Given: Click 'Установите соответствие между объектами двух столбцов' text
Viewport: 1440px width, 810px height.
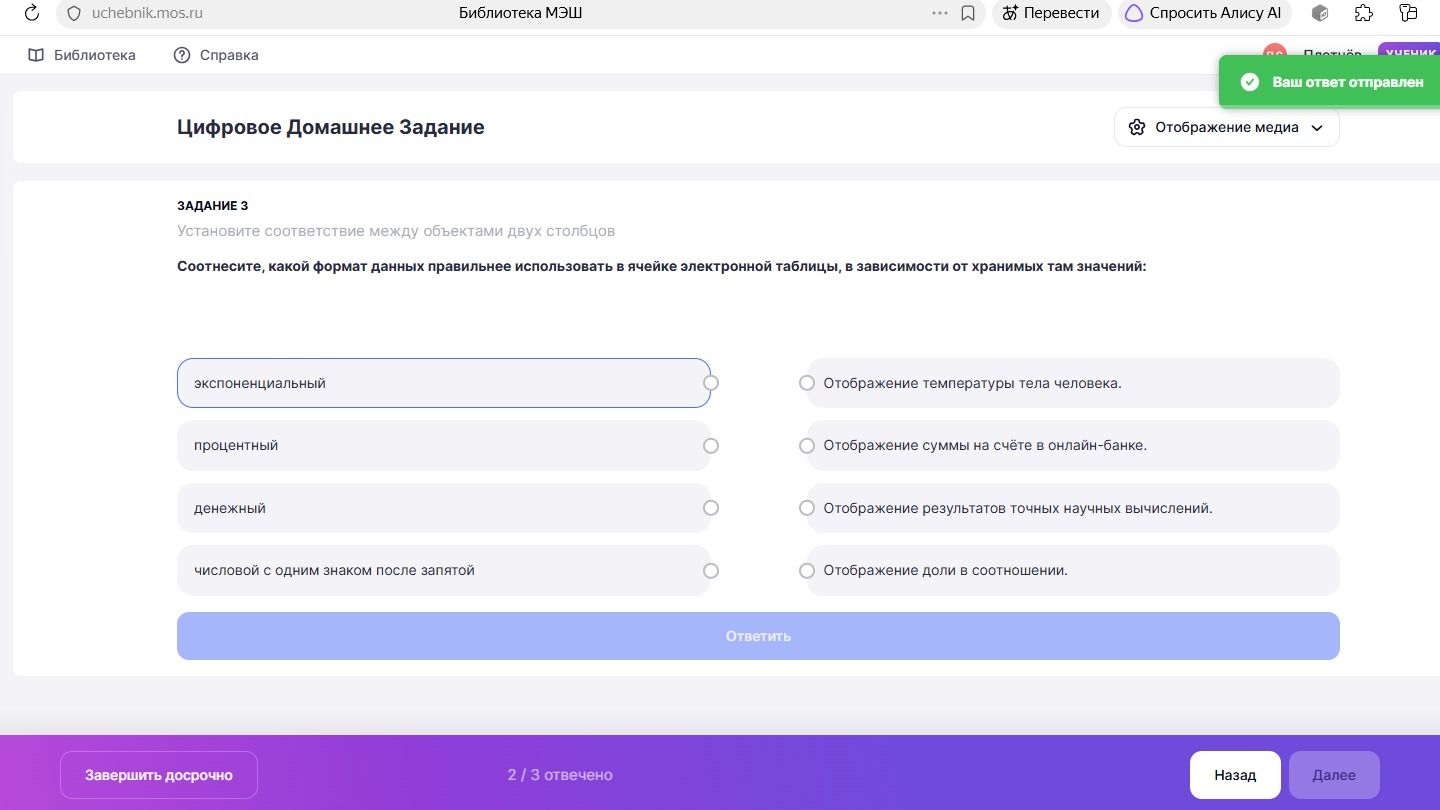Looking at the screenshot, I should pos(396,231).
